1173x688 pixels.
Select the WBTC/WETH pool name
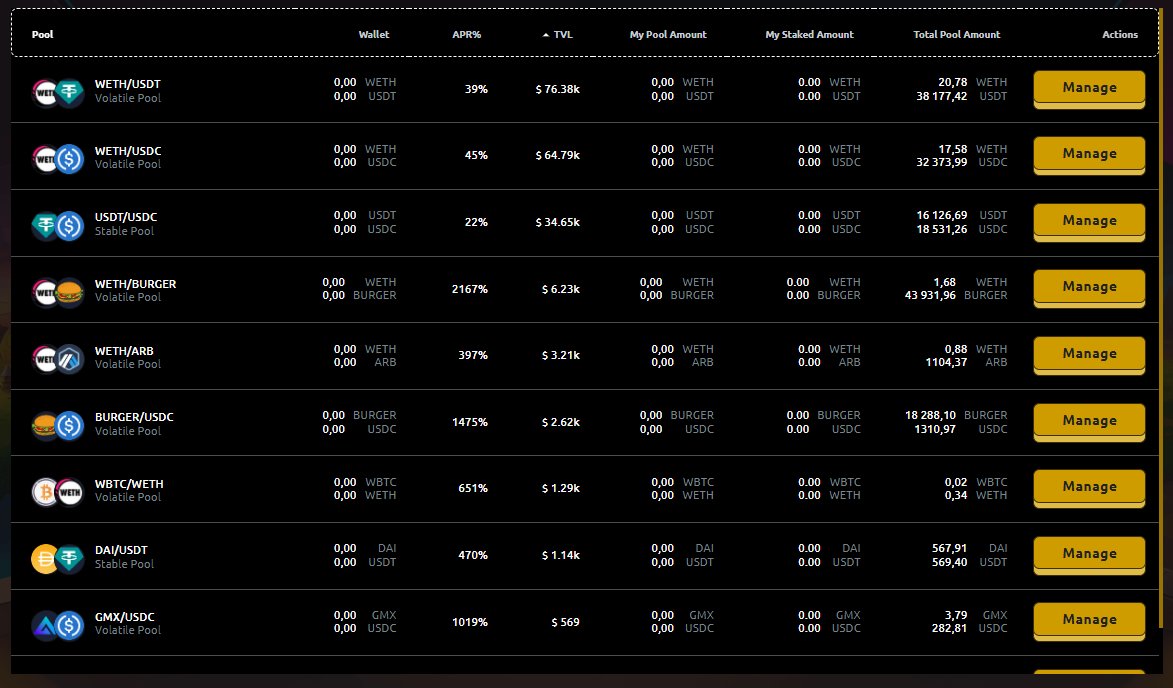tap(129, 484)
